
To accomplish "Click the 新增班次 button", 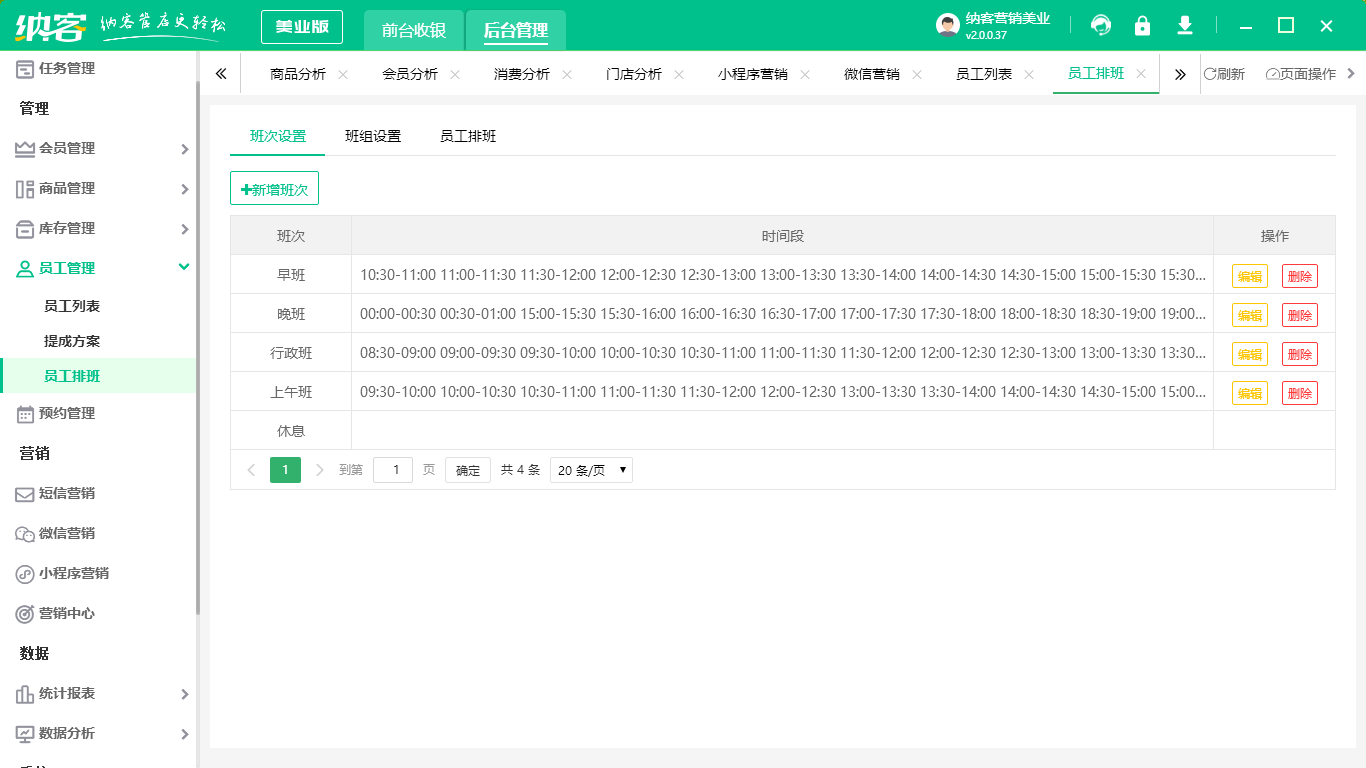I will click(275, 188).
